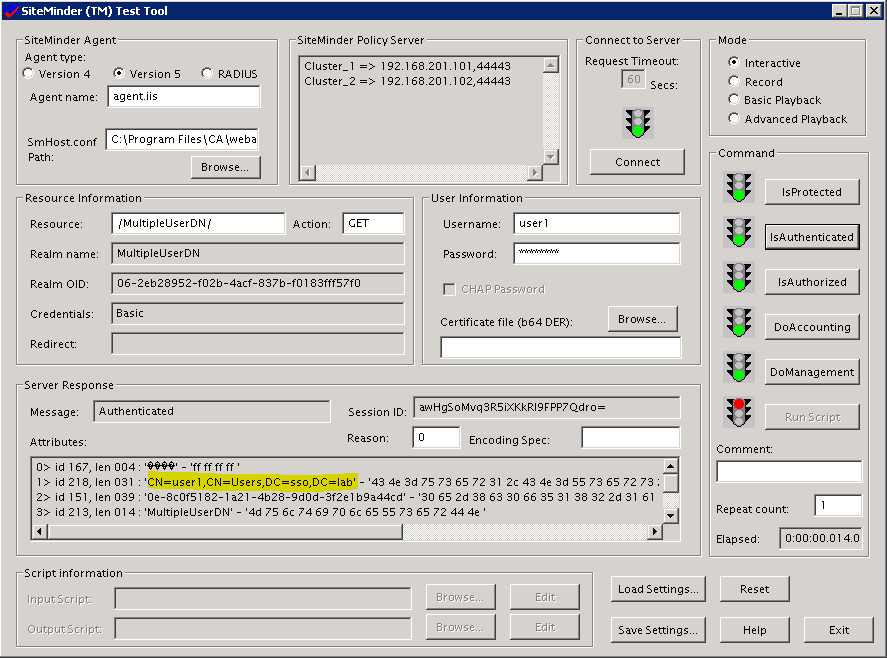
Task: Click the Certificate file path field
Action: [x=561, y=347]
